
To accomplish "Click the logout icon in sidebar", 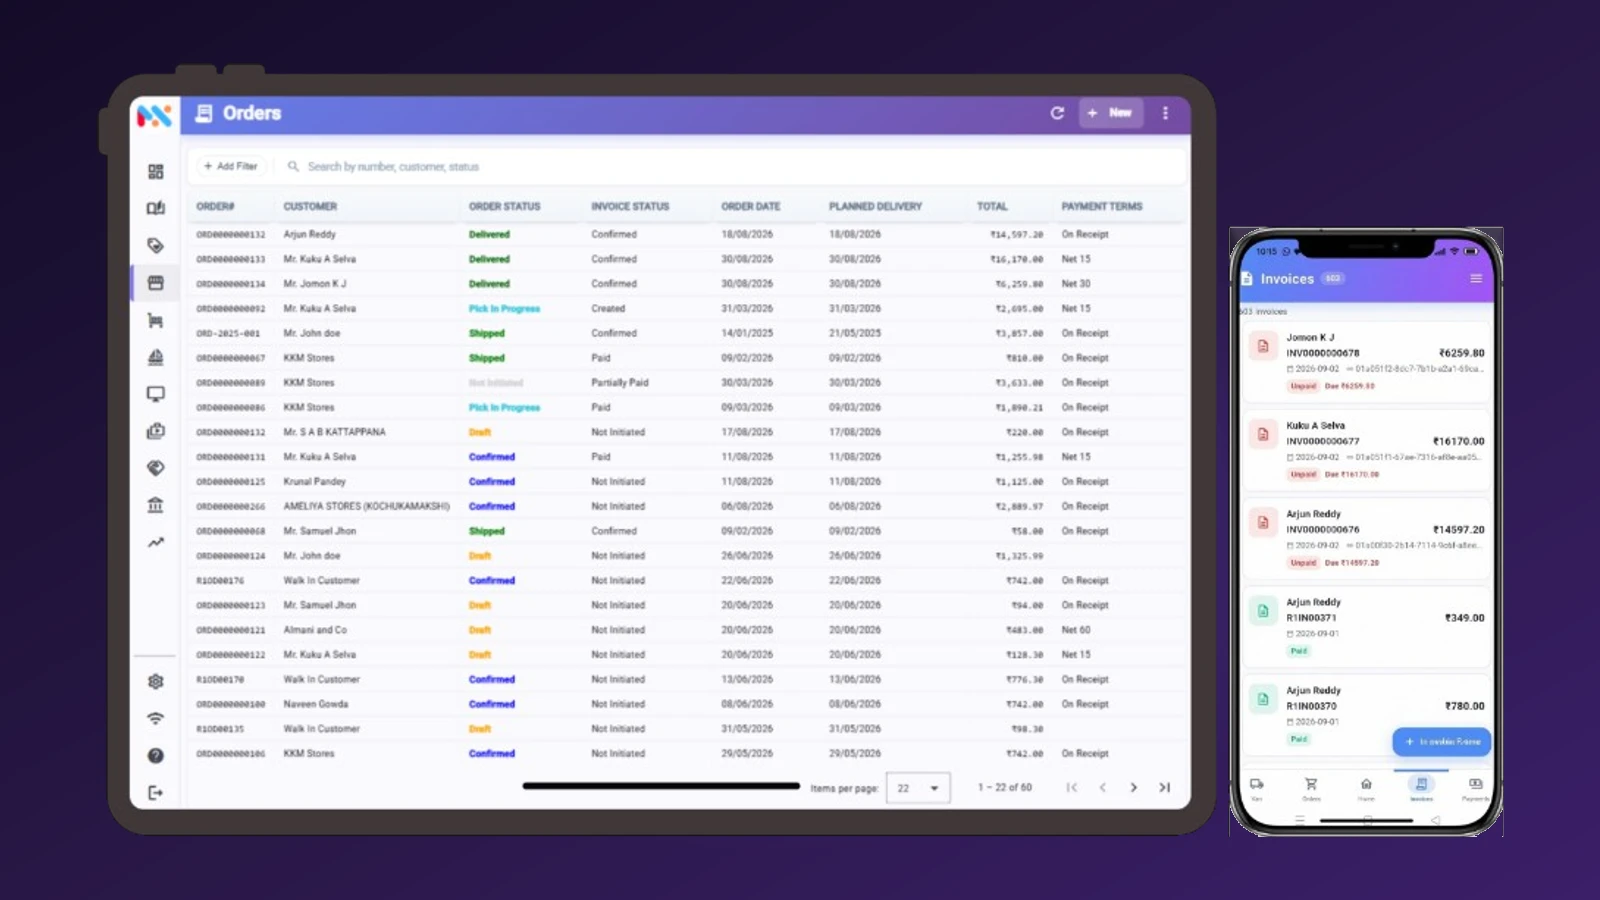I will [155, 793].
